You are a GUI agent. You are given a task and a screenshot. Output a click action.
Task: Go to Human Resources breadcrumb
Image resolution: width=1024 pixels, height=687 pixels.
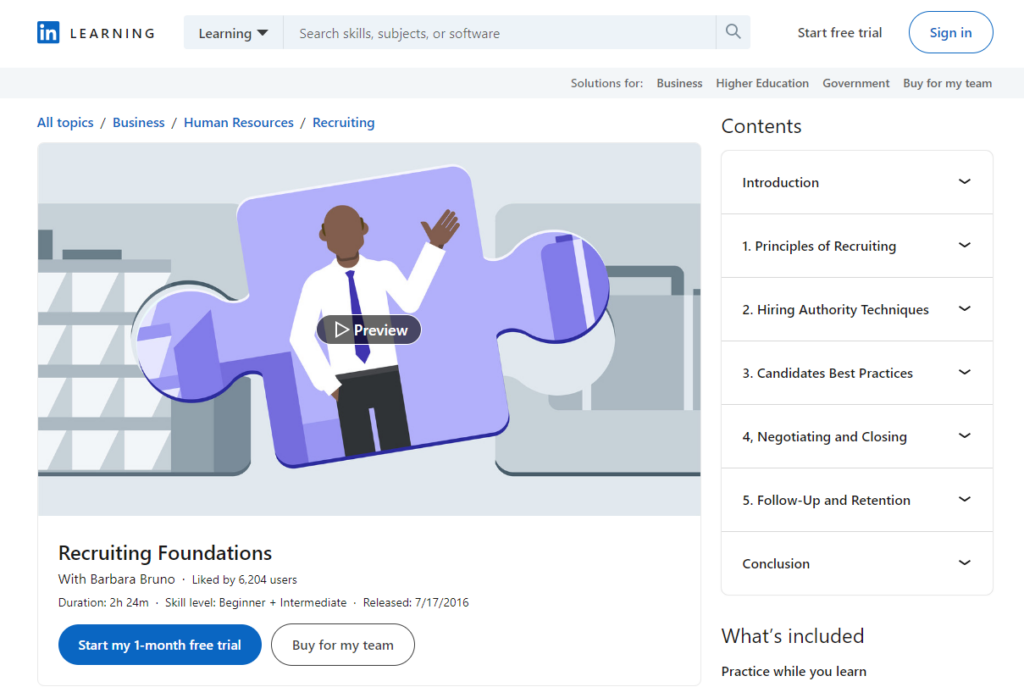238,122
